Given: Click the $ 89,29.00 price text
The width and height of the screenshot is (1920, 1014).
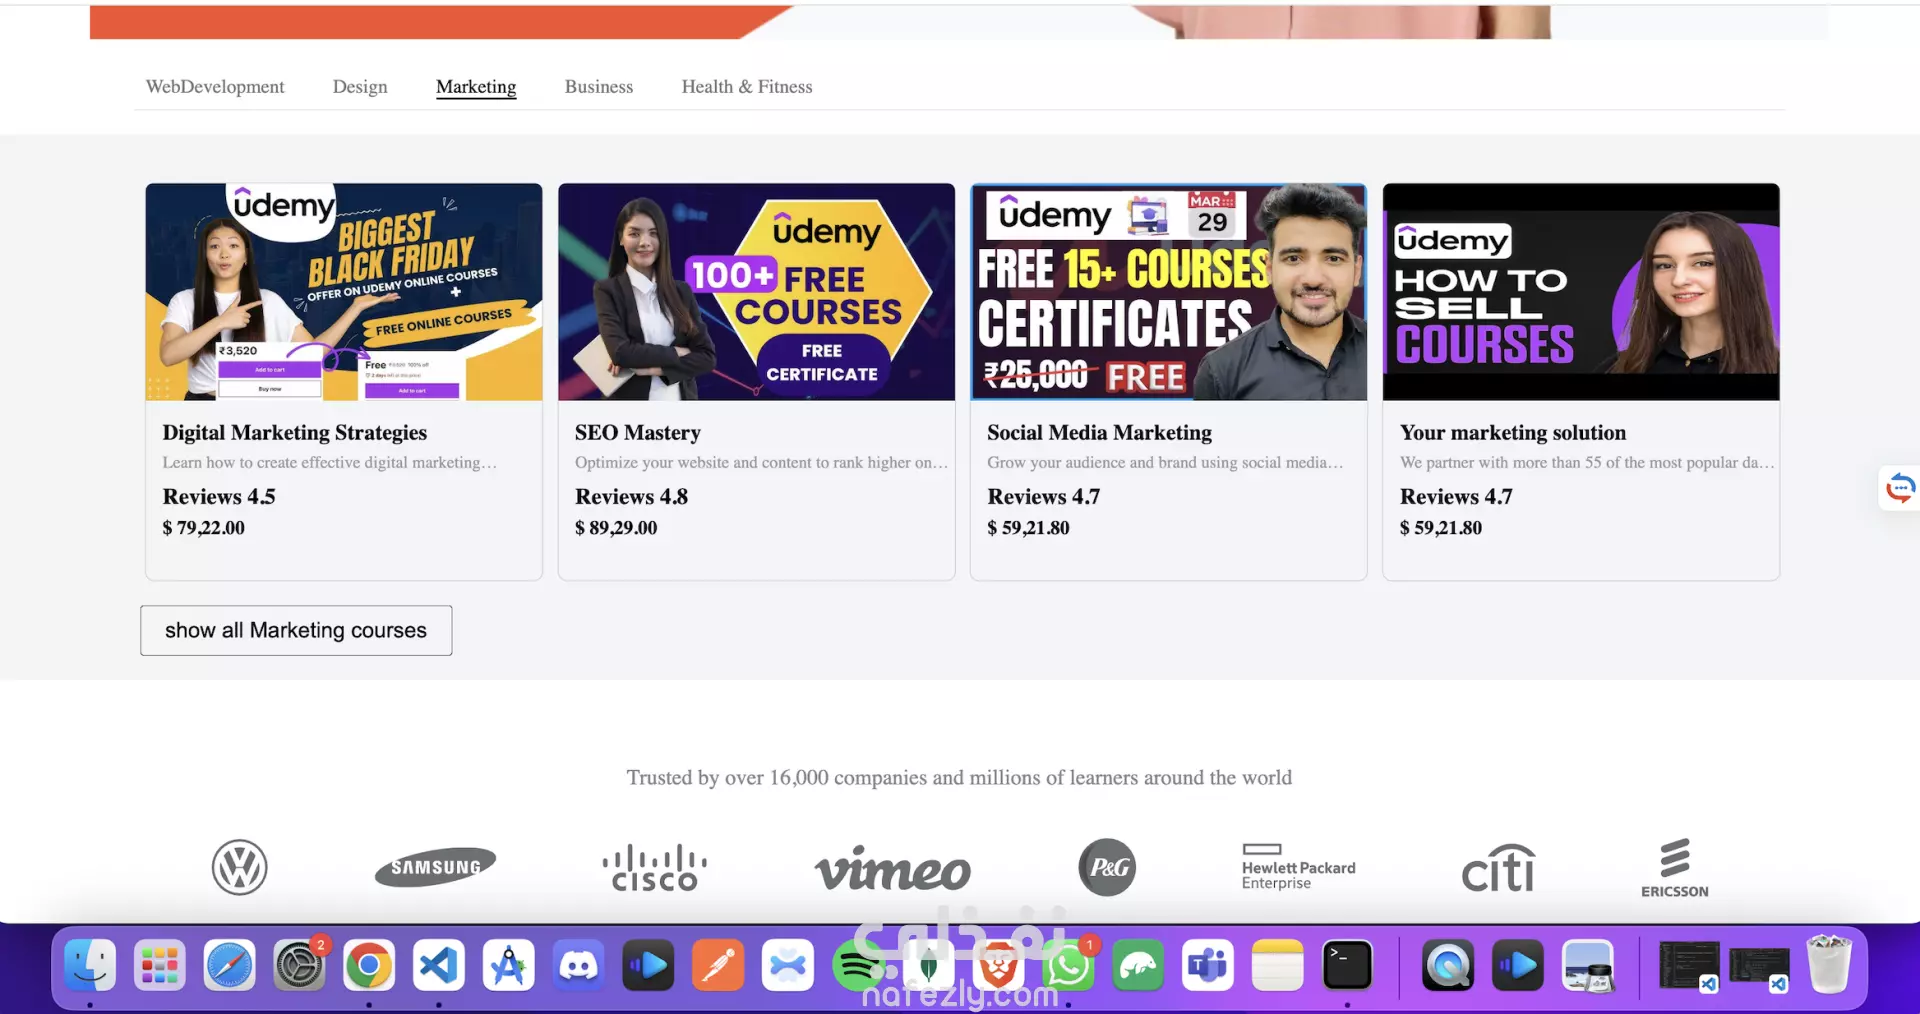Looking at the screenshot, I should coord(616,527).
